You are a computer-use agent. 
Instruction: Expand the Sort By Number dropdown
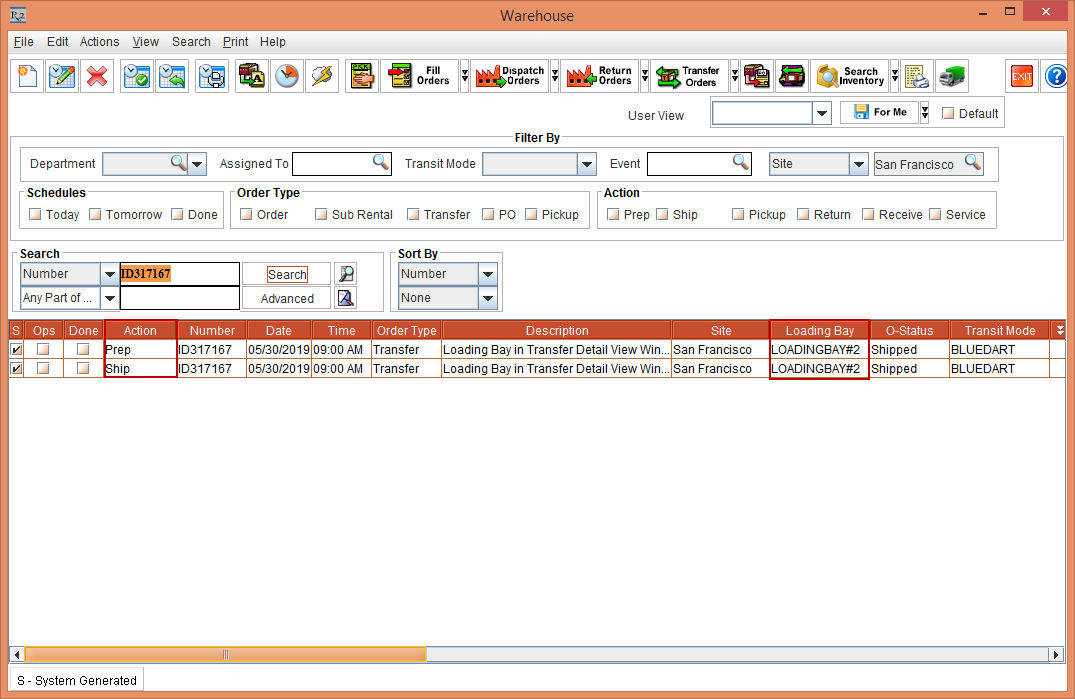487,274
